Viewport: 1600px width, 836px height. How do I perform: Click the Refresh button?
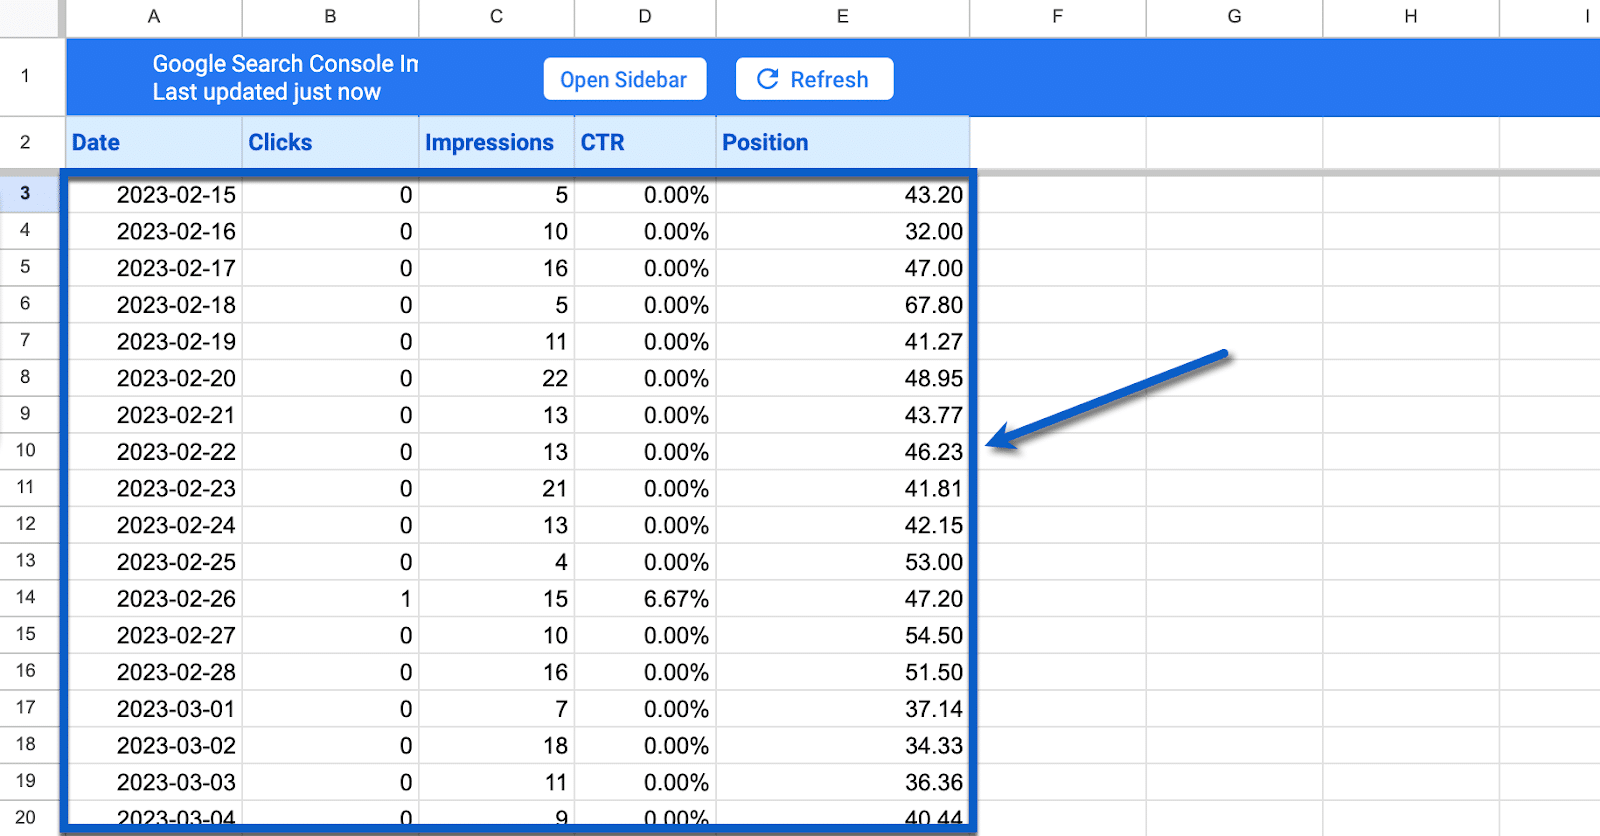pos(814,79)
